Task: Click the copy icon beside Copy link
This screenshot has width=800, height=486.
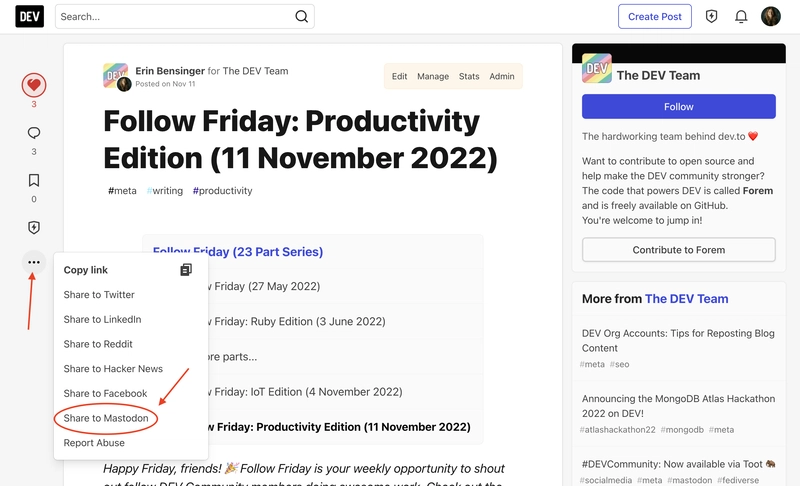Action: pos(186,270)
